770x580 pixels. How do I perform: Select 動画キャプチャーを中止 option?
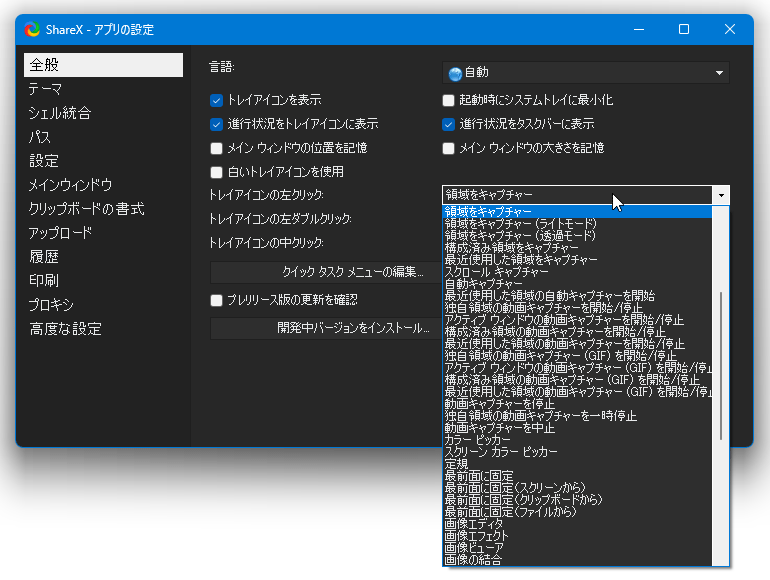(x=577, y=428)
